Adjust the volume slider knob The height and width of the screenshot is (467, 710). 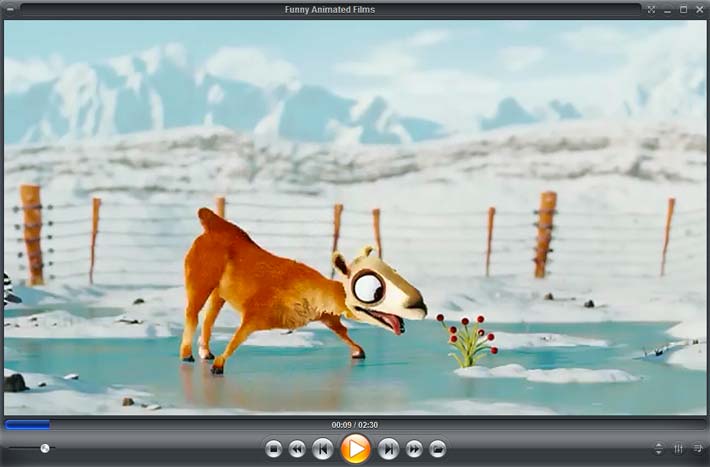click(45, 448)
